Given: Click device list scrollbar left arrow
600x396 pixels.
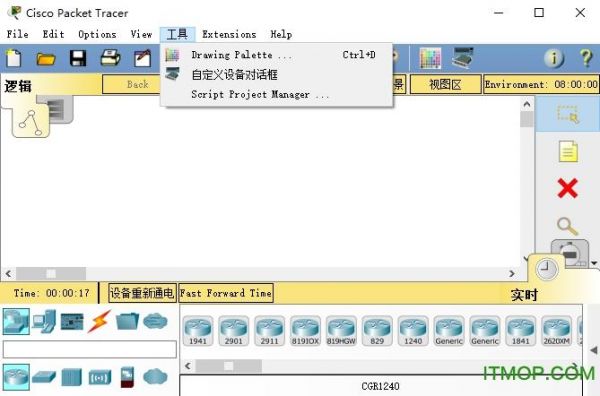Looking at the screenshot, I should pyautogui.click(x=188, y=366).
